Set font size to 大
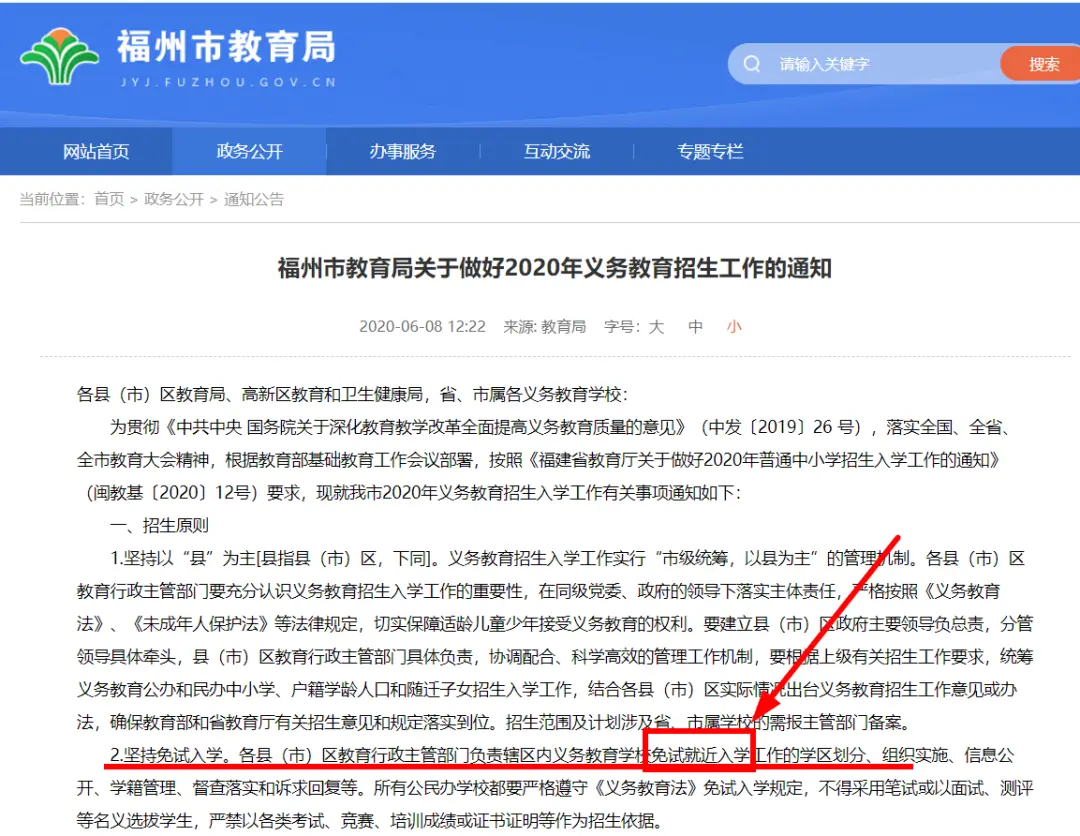This screenshot has width=1080, height=836. [656, 327]
